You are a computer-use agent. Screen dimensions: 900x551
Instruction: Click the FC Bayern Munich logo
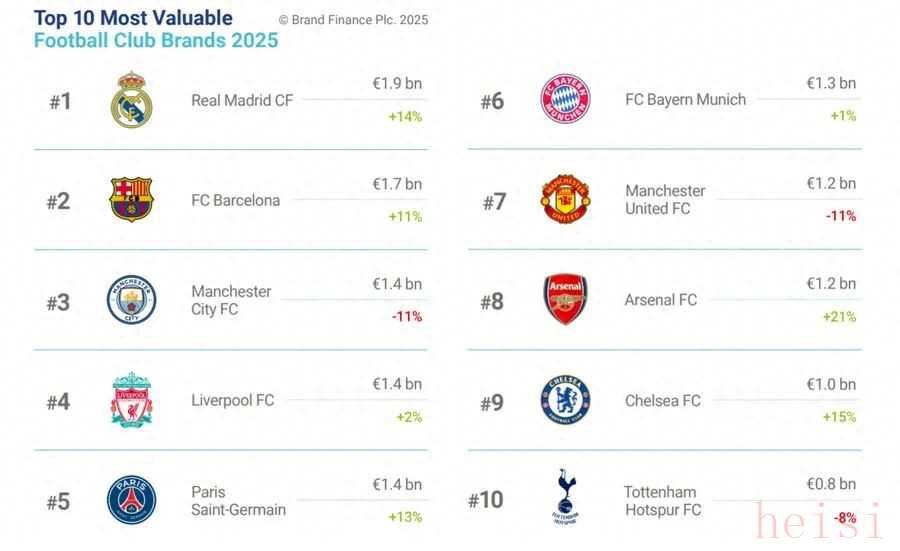(565, 98)
